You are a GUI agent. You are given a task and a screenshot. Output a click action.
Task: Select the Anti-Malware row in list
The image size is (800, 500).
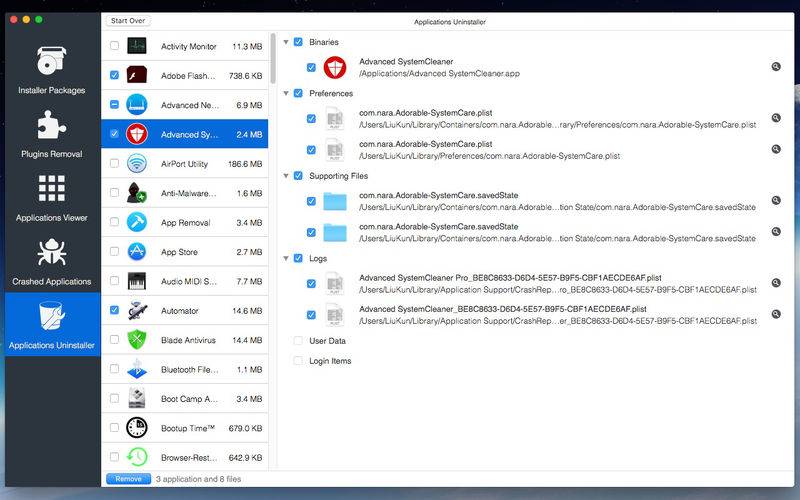coord(185,193)
